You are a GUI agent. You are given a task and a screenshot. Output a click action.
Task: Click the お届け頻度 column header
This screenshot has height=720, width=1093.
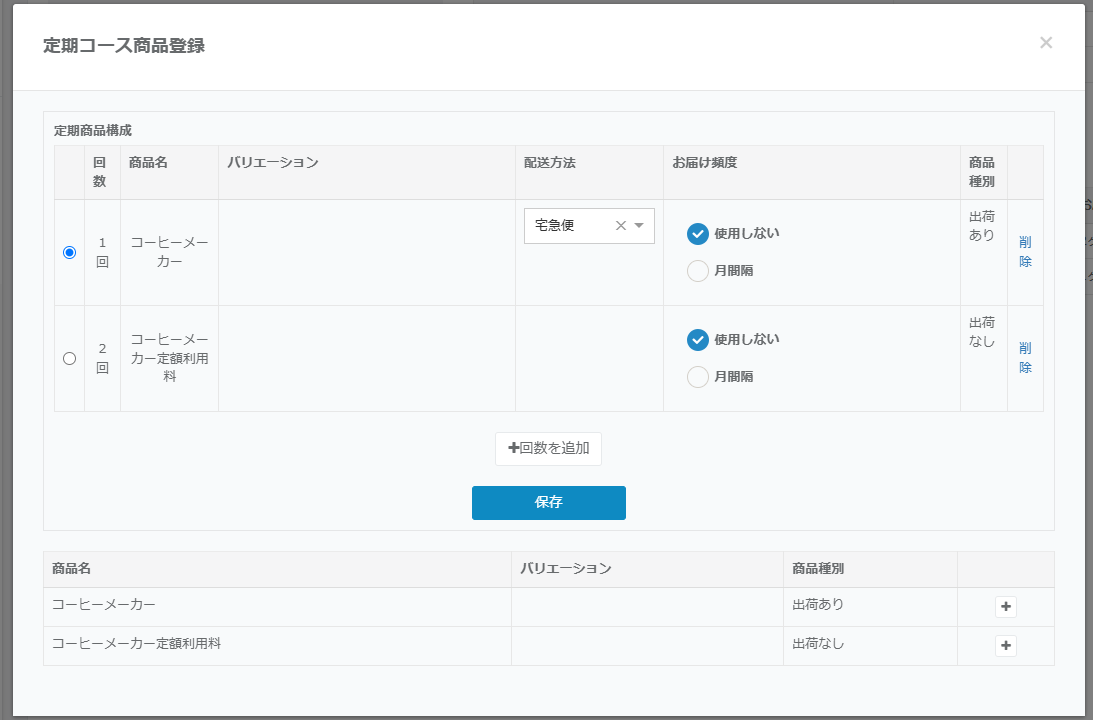(705, 162)
